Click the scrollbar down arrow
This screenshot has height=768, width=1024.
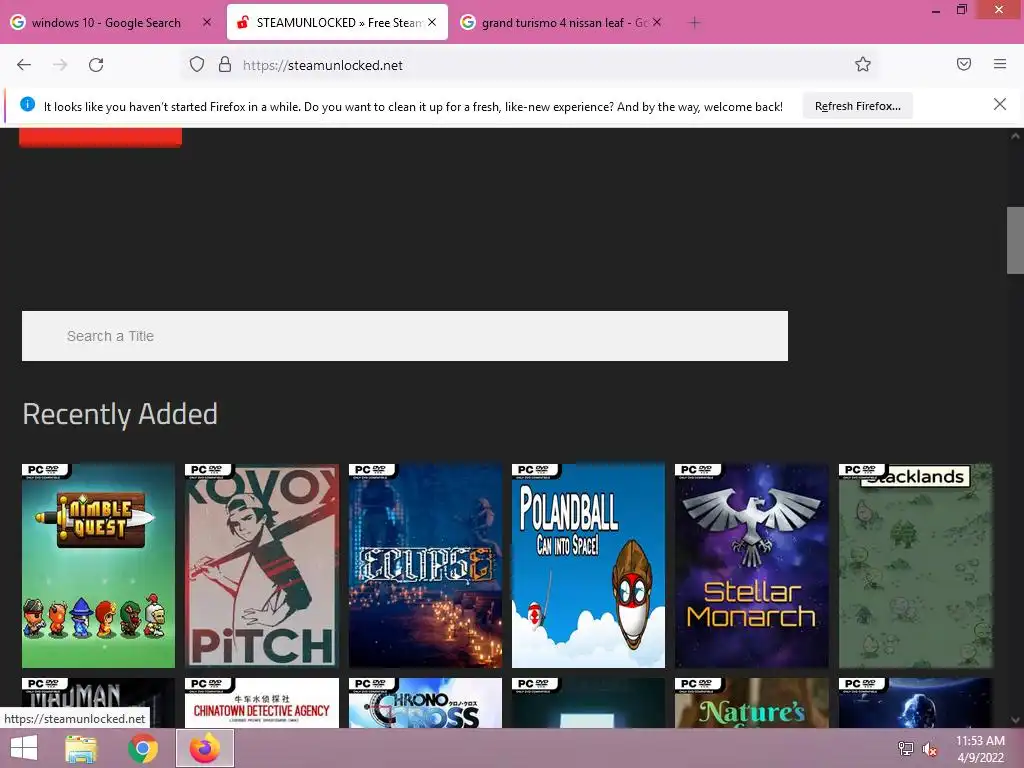[x=1015, y=720]
